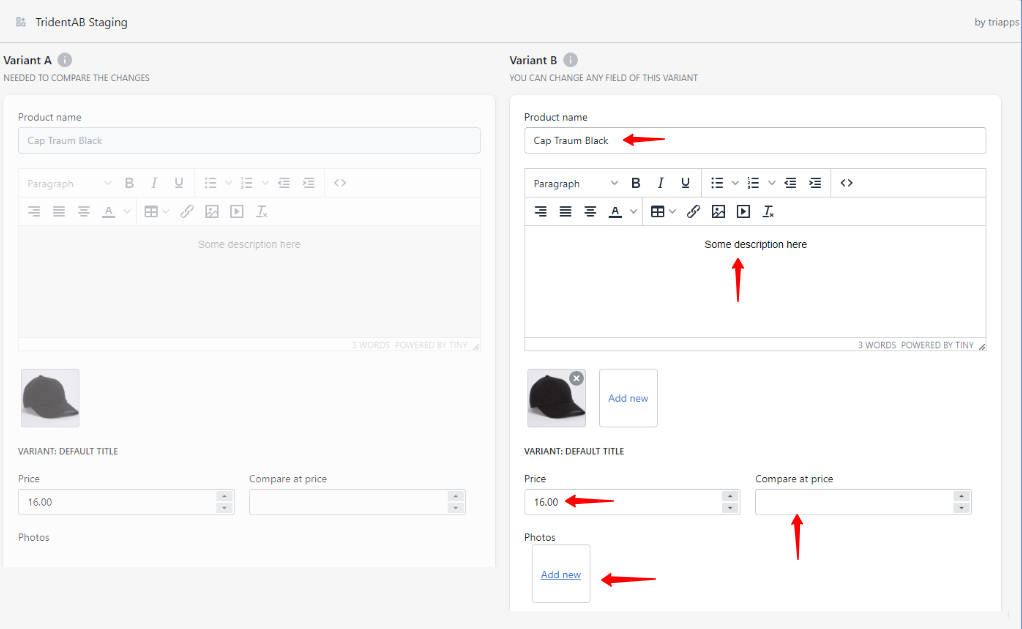The height and width of the screenshot is (629, 1022).
Task: Click the clear formatting icon in Variant A editor
Action: click(x=262, y=212)
